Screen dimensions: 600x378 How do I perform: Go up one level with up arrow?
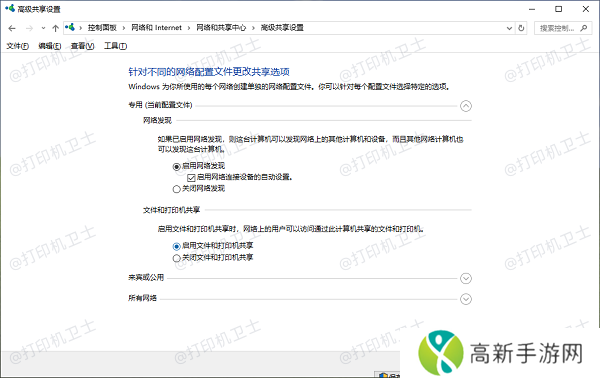tap(55, 28)
